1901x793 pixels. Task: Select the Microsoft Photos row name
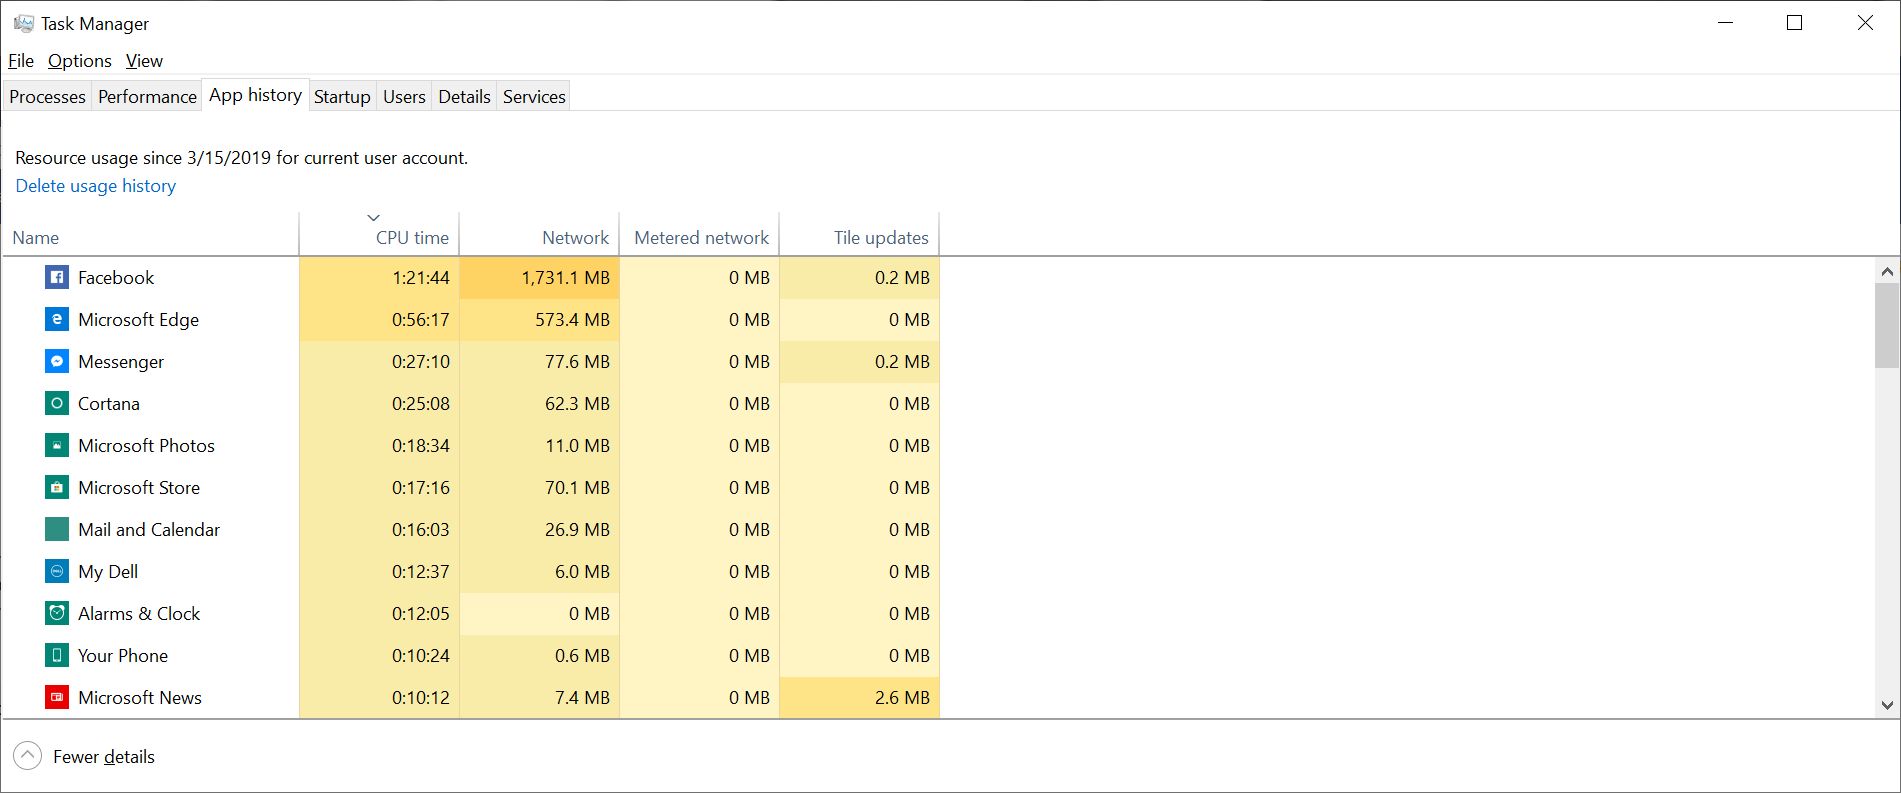(x=146, y=446)
